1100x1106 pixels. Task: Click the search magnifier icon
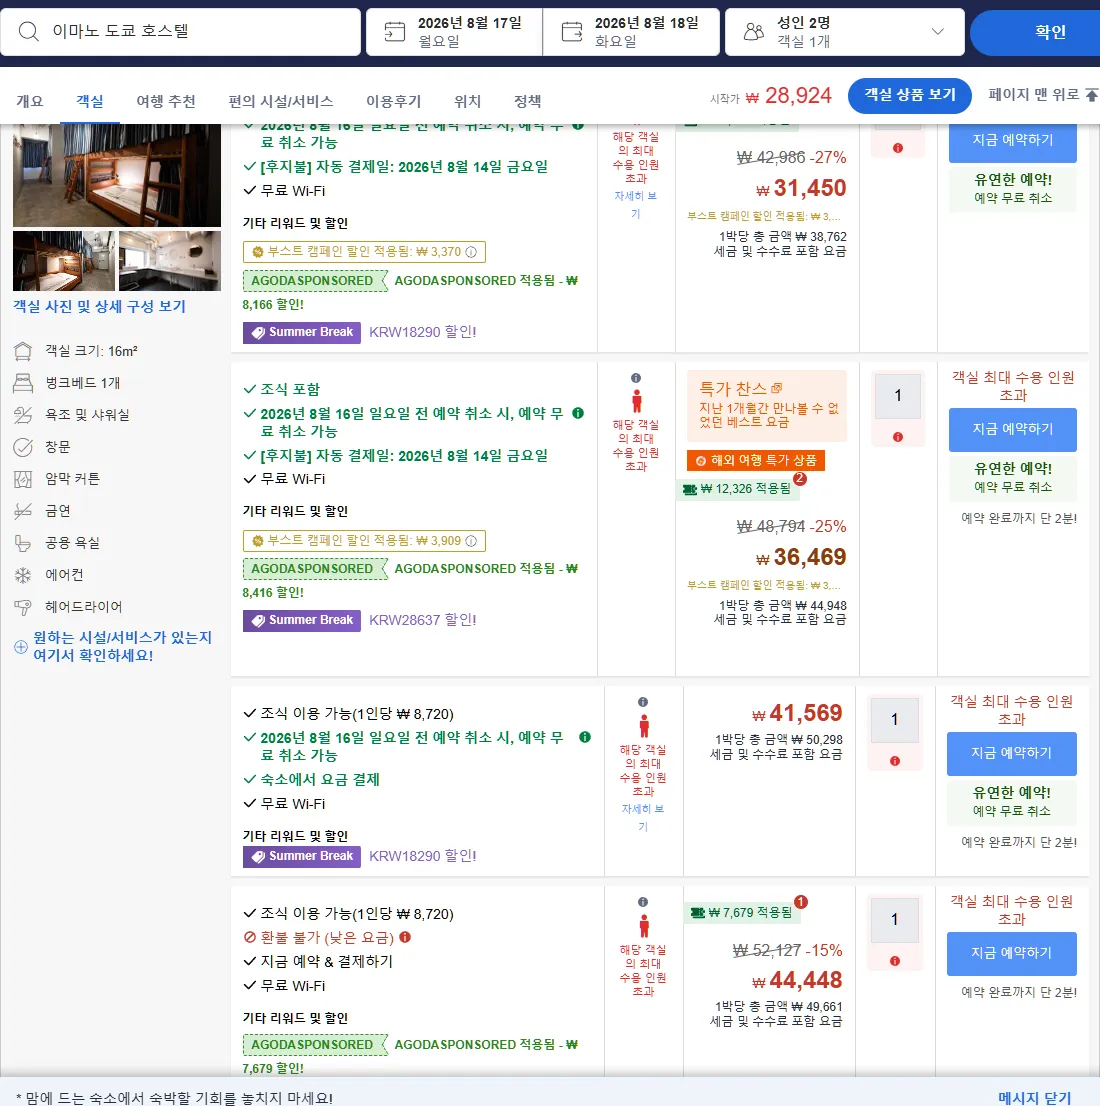click(x=28, y=31)
